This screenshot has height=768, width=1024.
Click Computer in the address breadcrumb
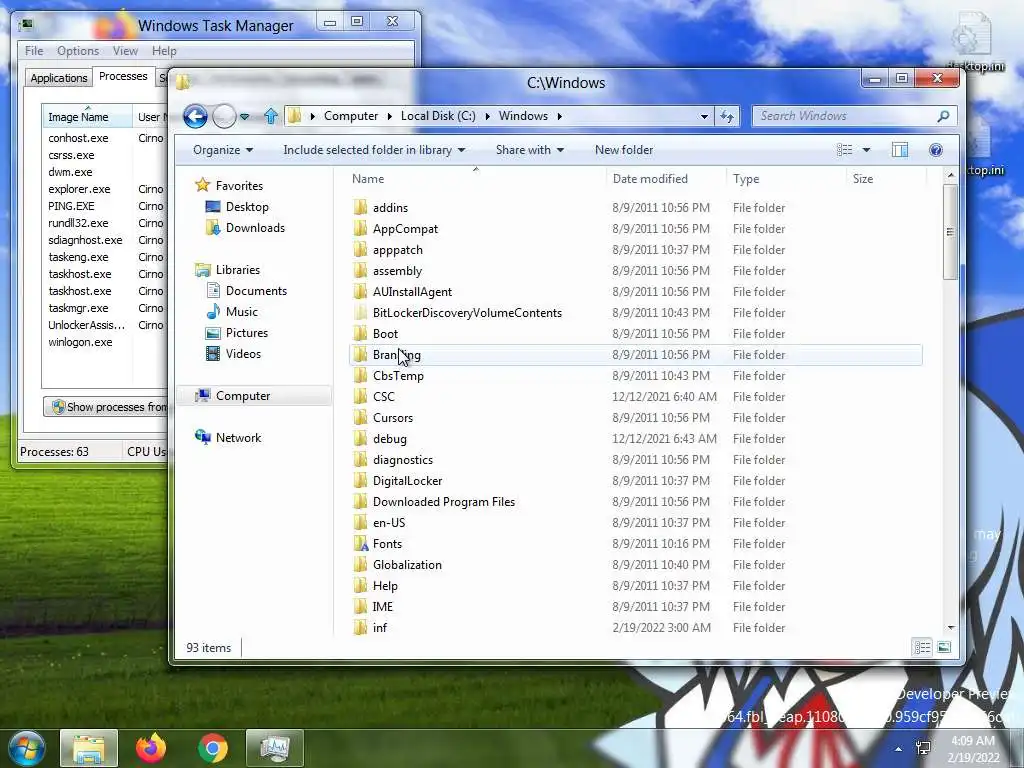(351, 116)
